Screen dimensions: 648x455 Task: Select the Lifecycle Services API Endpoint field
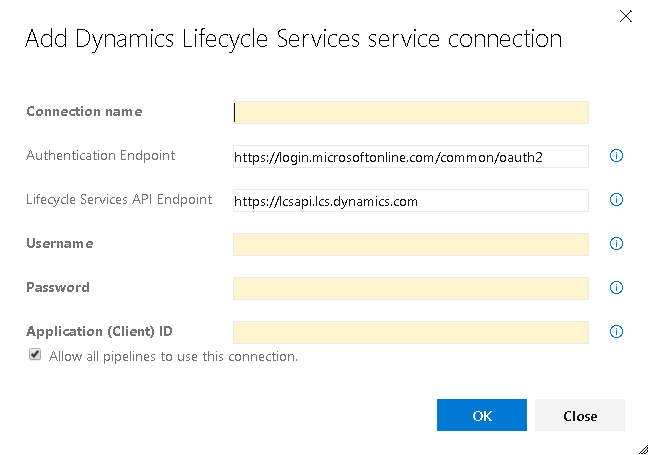411,201
